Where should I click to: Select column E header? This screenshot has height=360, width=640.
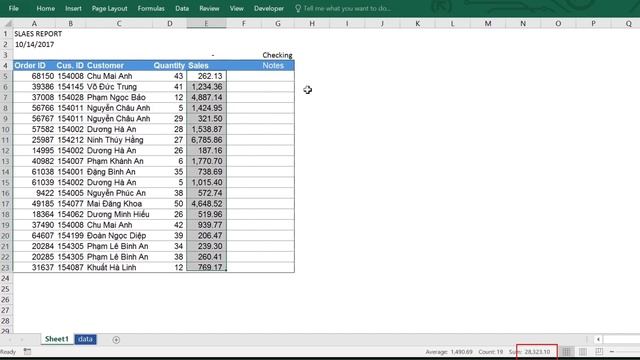click(x=206, y=24)
